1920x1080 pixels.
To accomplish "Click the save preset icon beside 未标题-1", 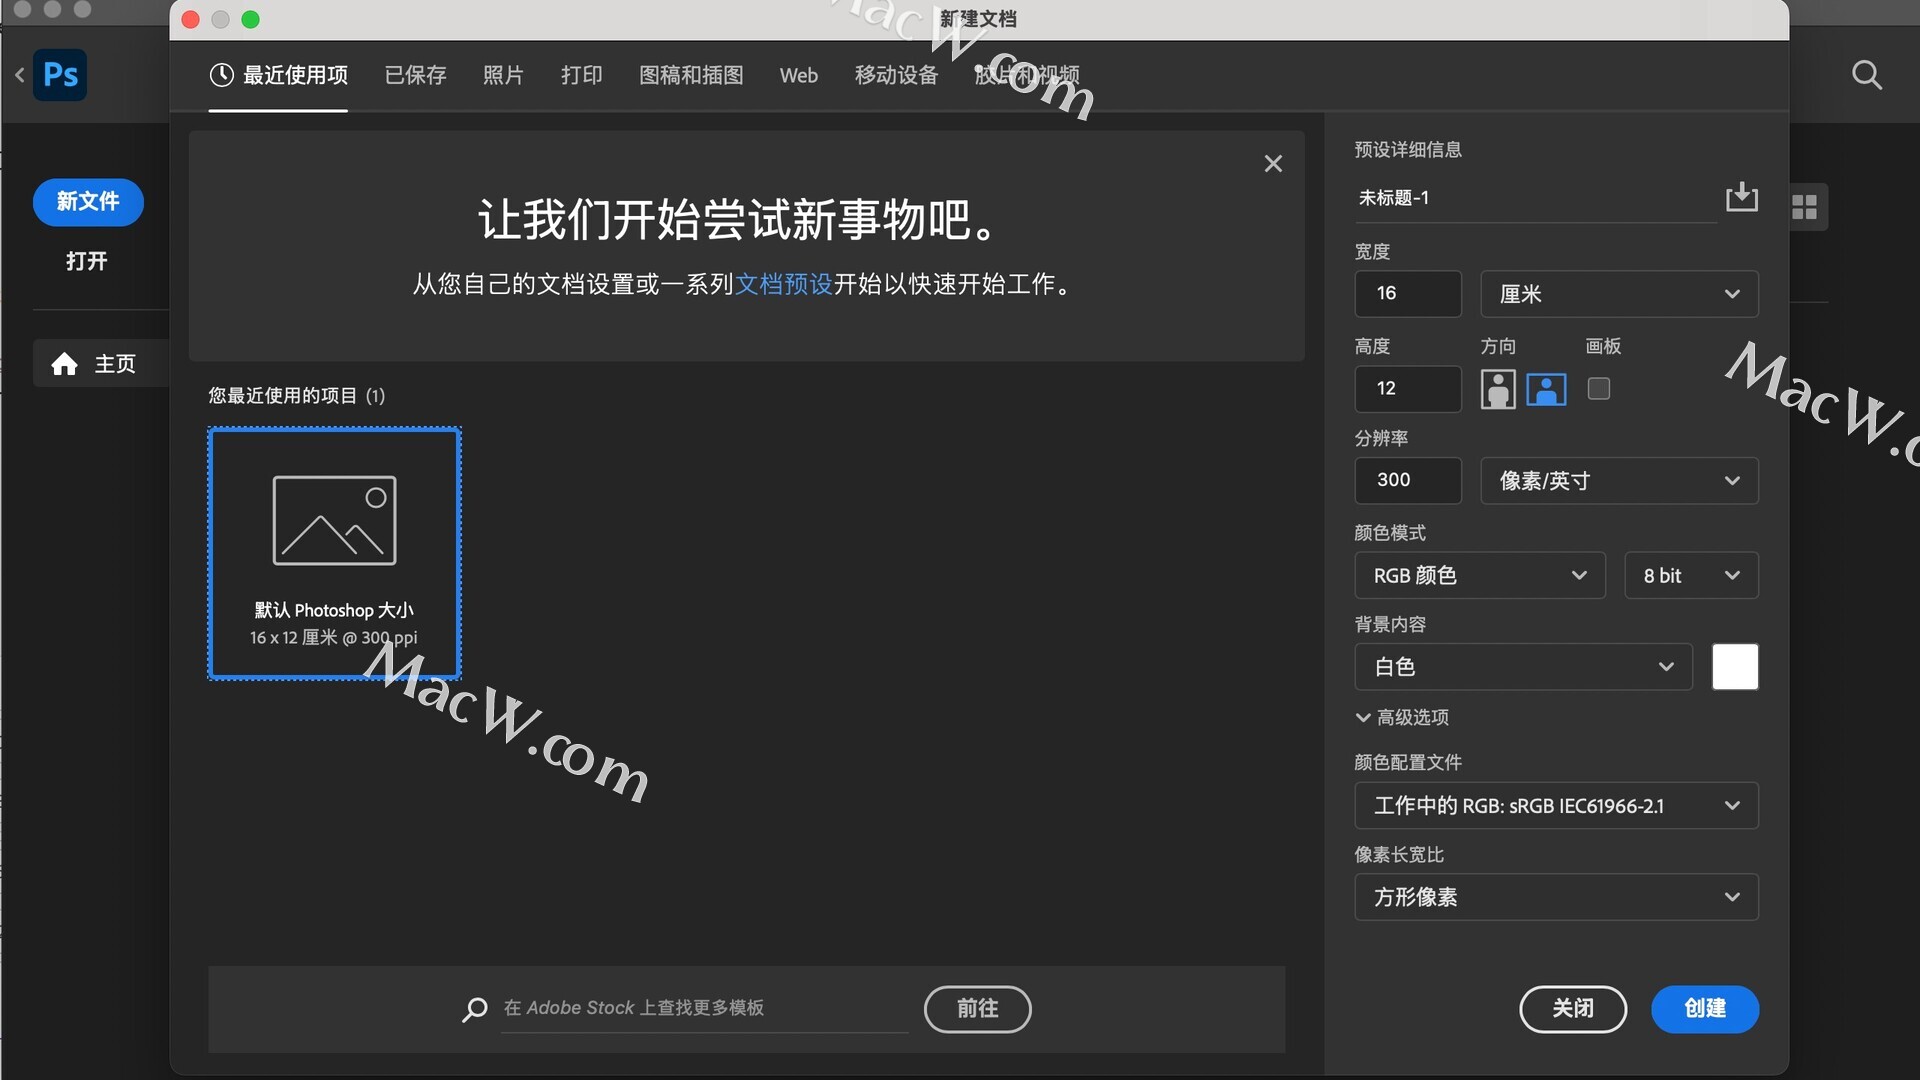I will tap(1741, 196).
